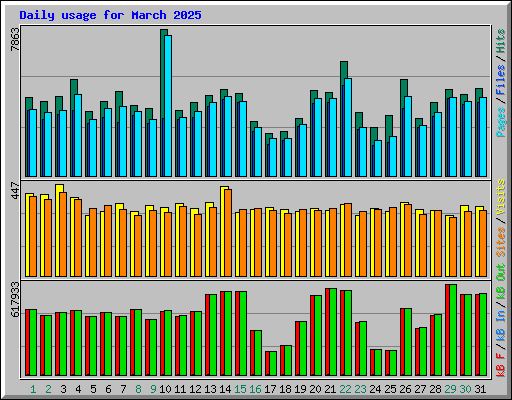Viewport: 512px width, 400px height.
Task: Select day label 19 on the x-axis
Action: coord(300,389)
